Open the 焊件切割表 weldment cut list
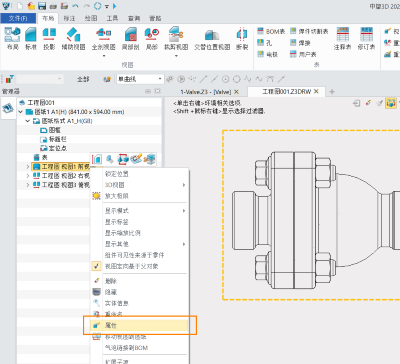 click(x=309, y=31)
